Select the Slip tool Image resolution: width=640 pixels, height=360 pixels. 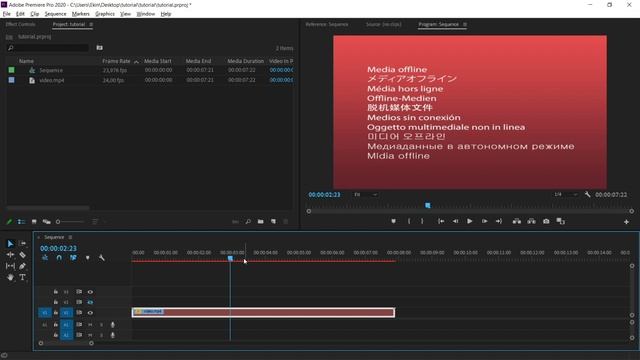[x=10, y=266]
